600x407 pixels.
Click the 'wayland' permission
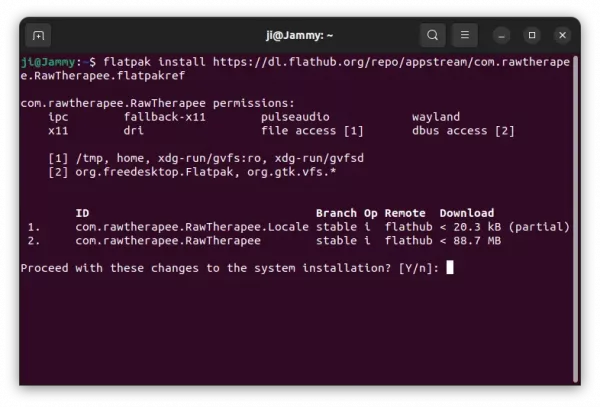(436, 117)
